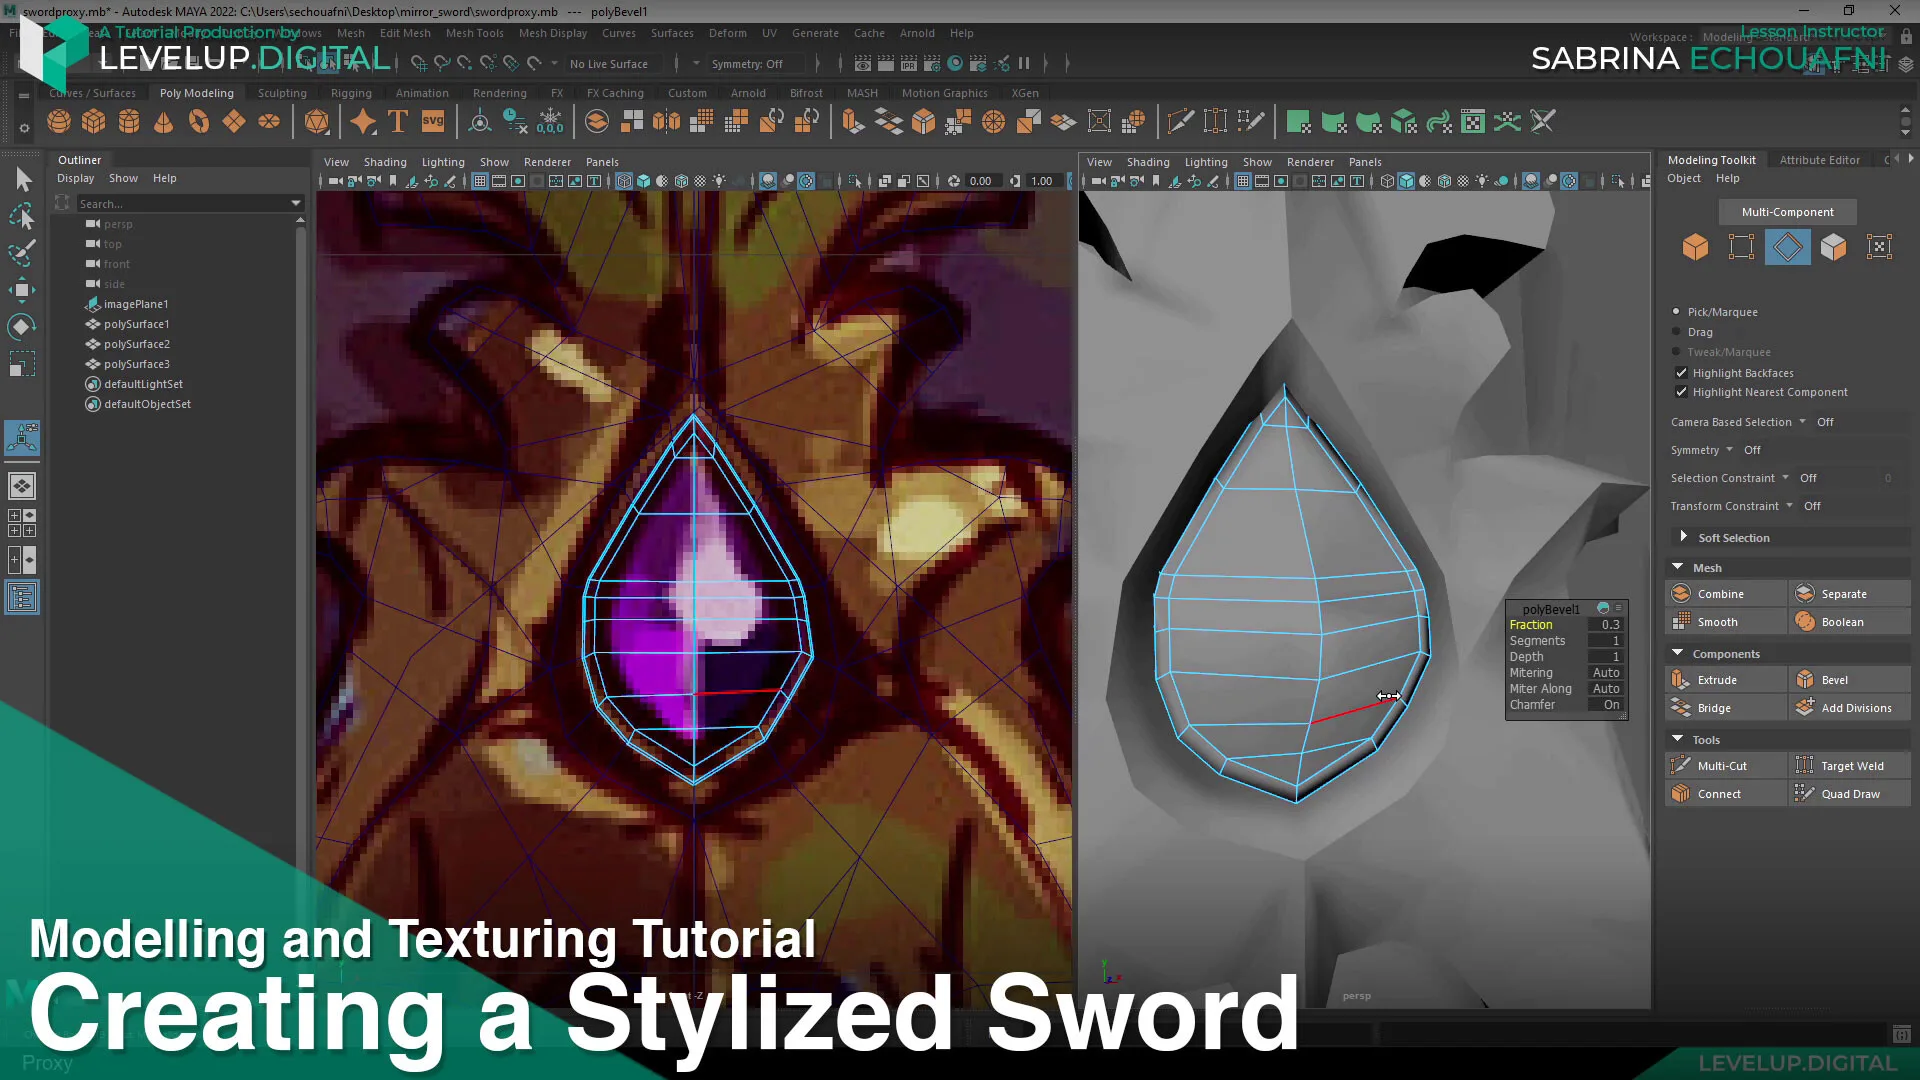Click the Multi-Component button
This screenshot has height=1080, width=1920.
[x=1786, y=211]
